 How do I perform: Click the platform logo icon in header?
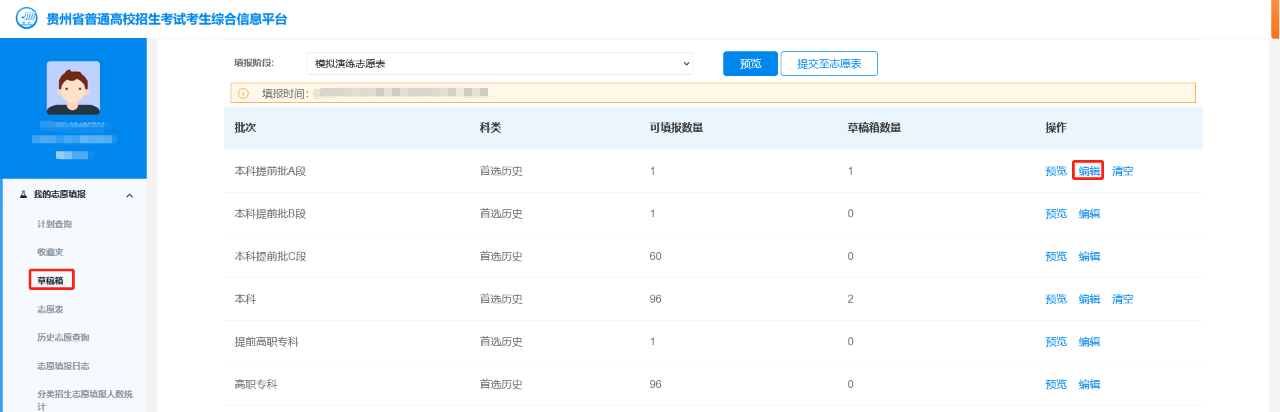(26, 18)
